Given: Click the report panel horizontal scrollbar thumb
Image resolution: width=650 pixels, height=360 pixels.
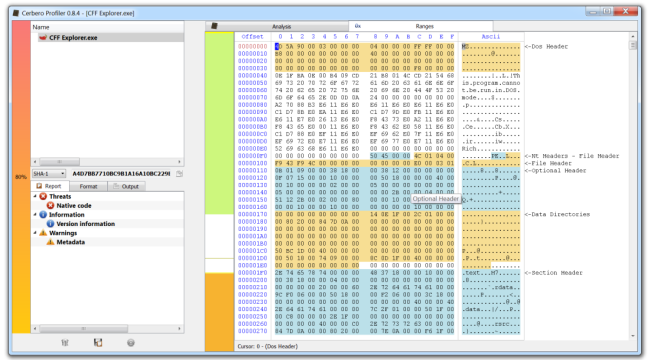Looking at the screenshot, I should click(83, 329).
